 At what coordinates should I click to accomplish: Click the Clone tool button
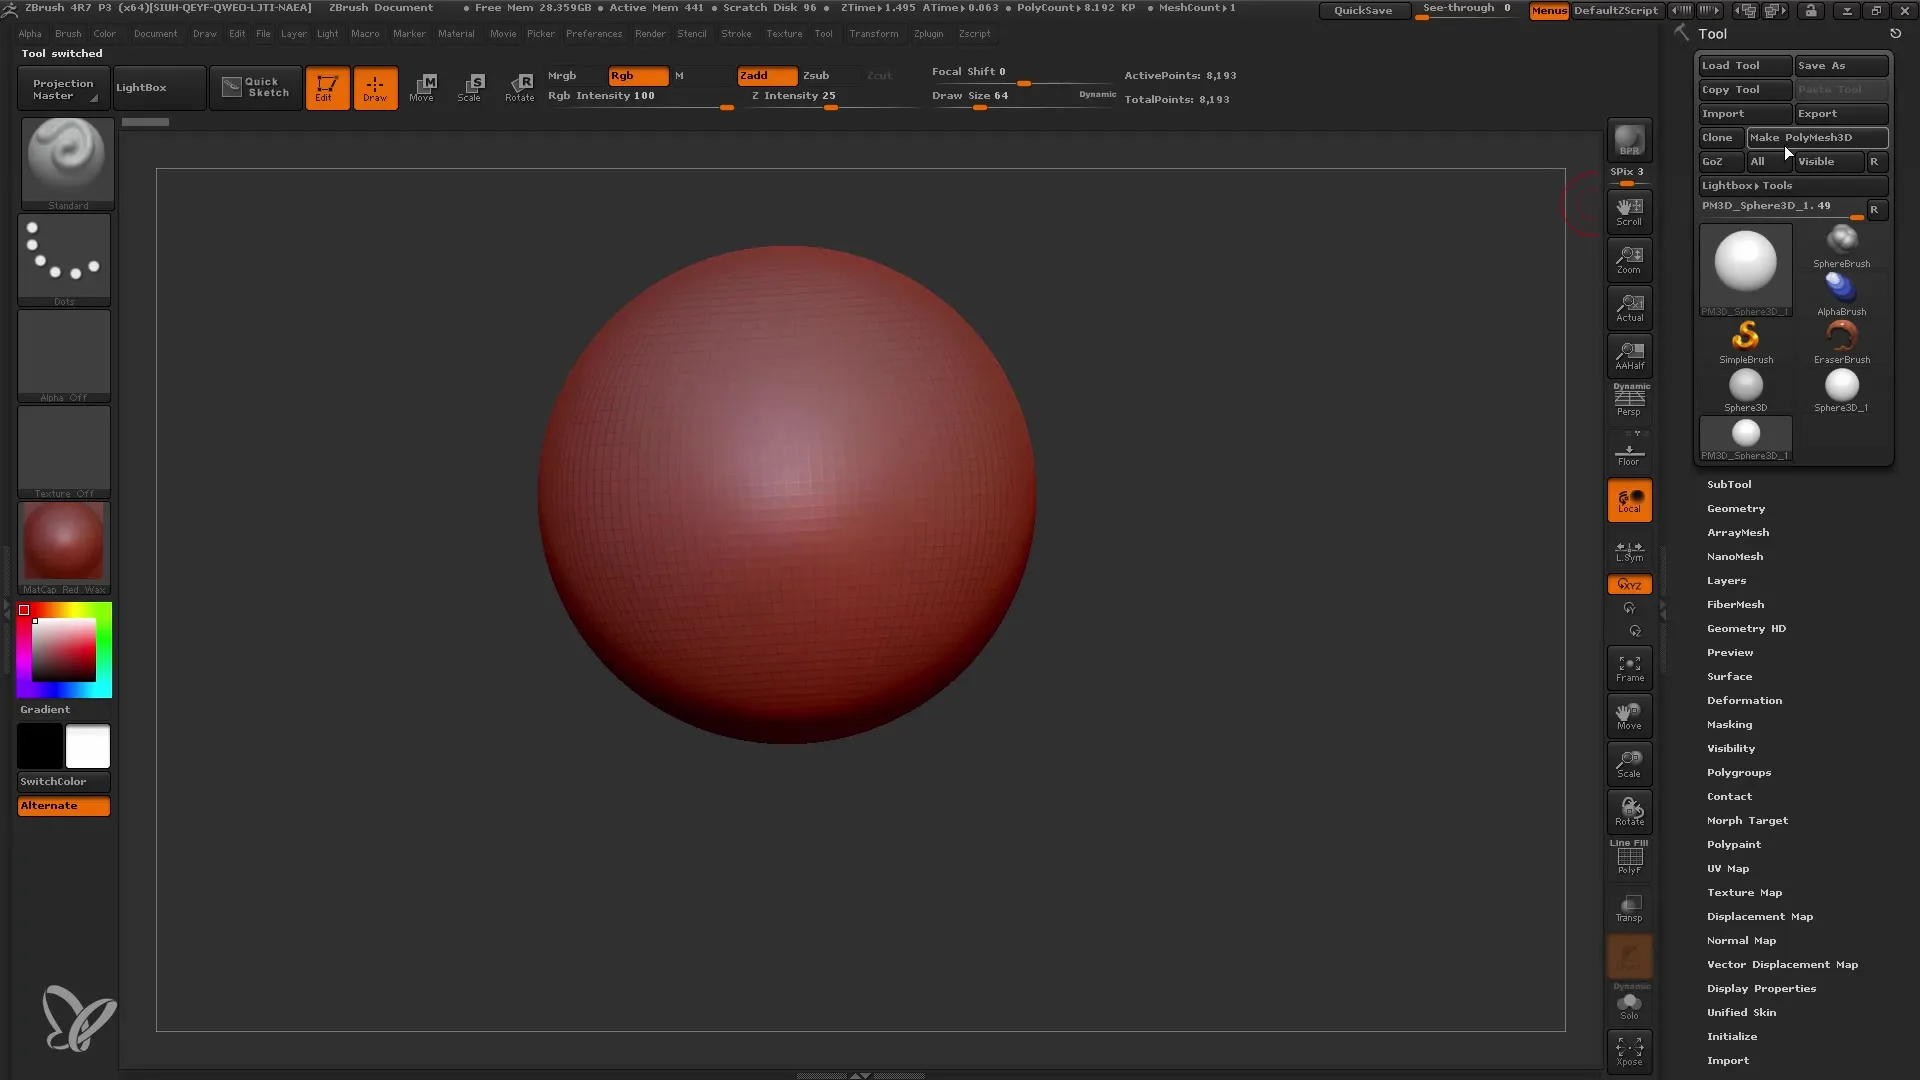coord(1718,137)
